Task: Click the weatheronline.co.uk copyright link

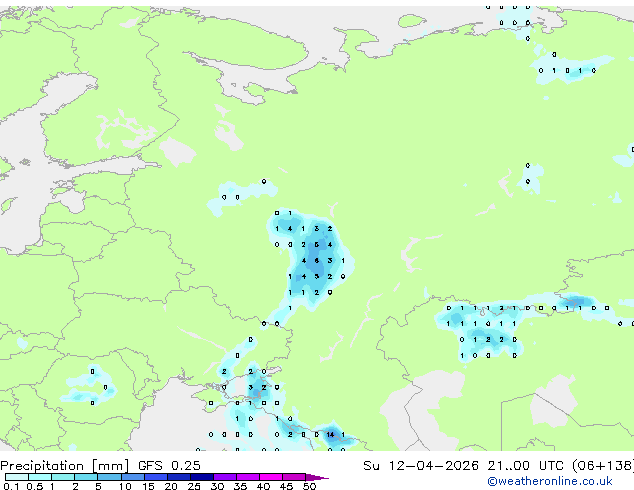Action: coord(550,481)
